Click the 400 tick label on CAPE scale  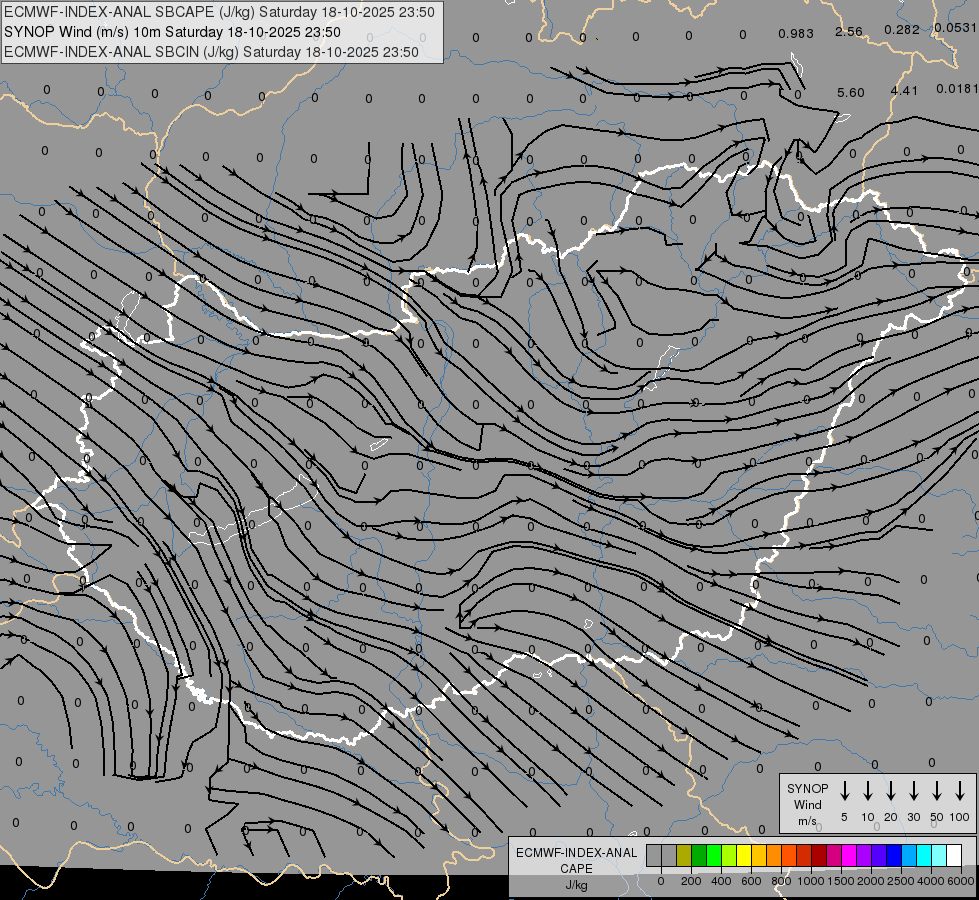tap(721, 881)
